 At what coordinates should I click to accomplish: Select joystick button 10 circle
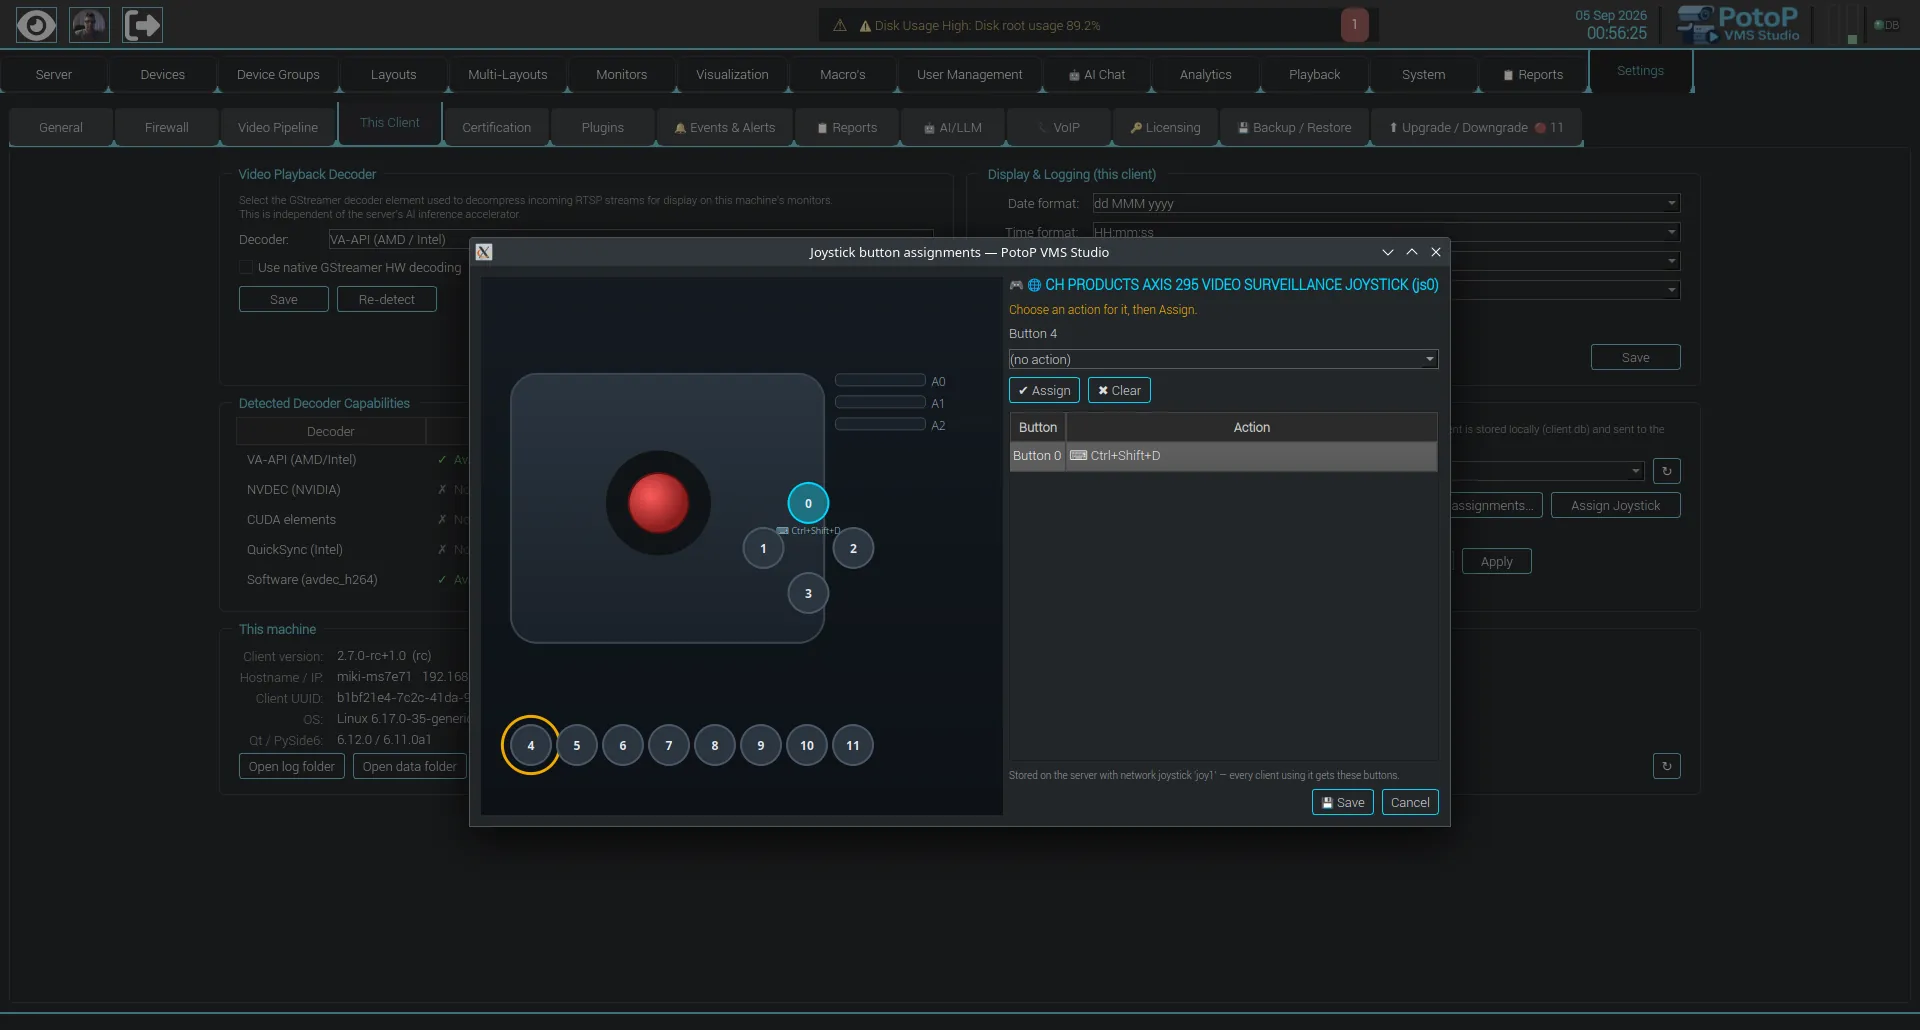[806, 745]
